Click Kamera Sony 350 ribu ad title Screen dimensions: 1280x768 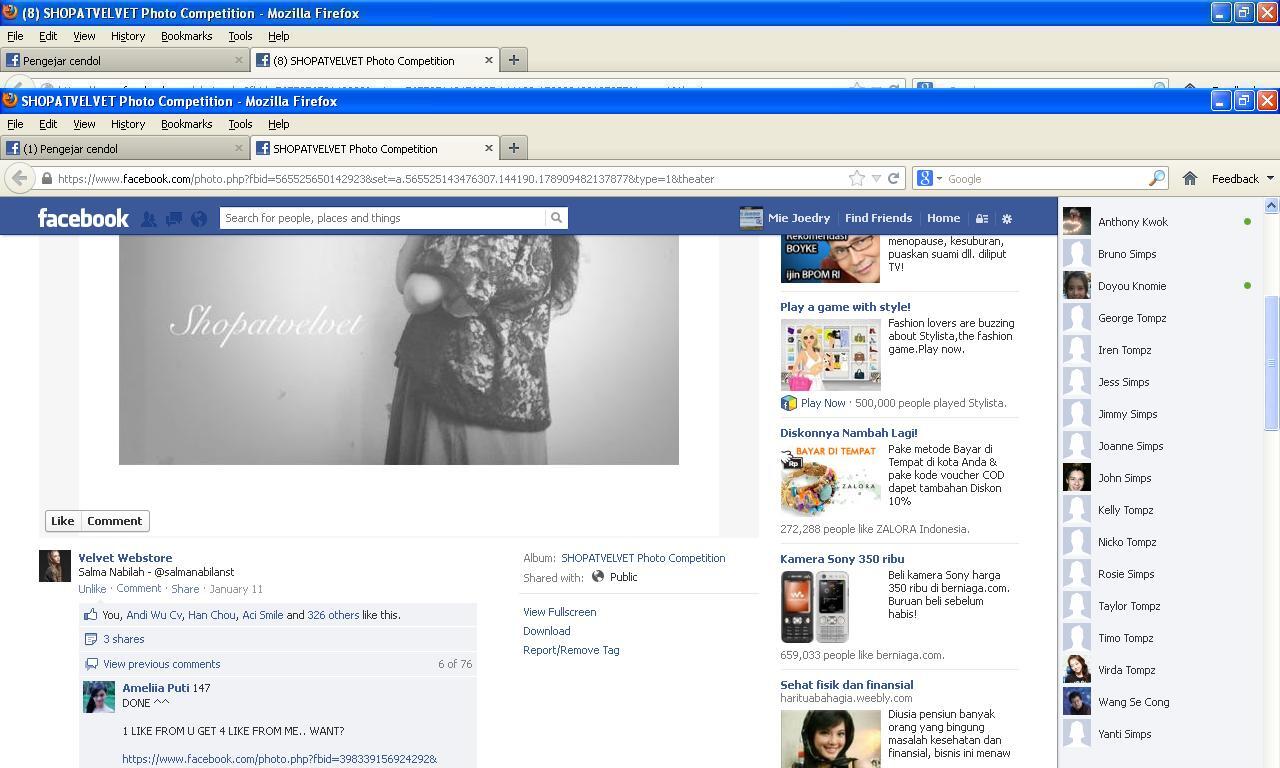pyautogui.click(x=842, y=559)
